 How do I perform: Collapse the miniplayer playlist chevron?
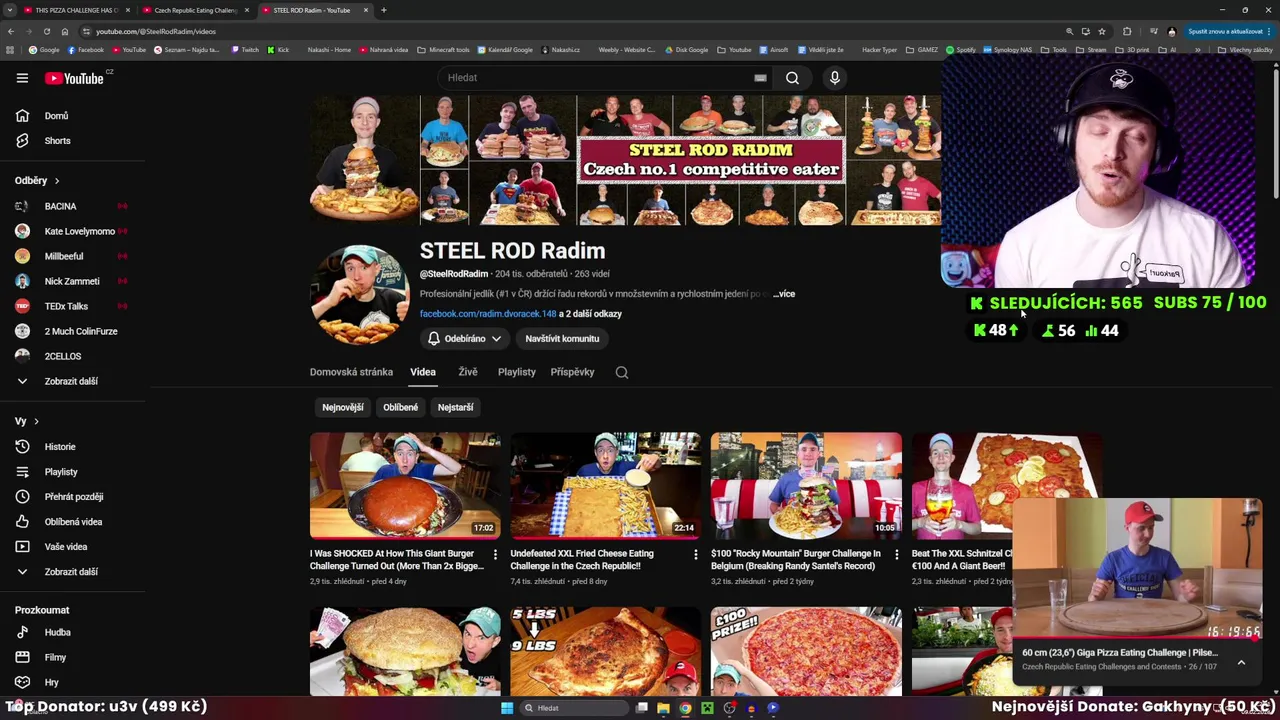click(1241, 662)
